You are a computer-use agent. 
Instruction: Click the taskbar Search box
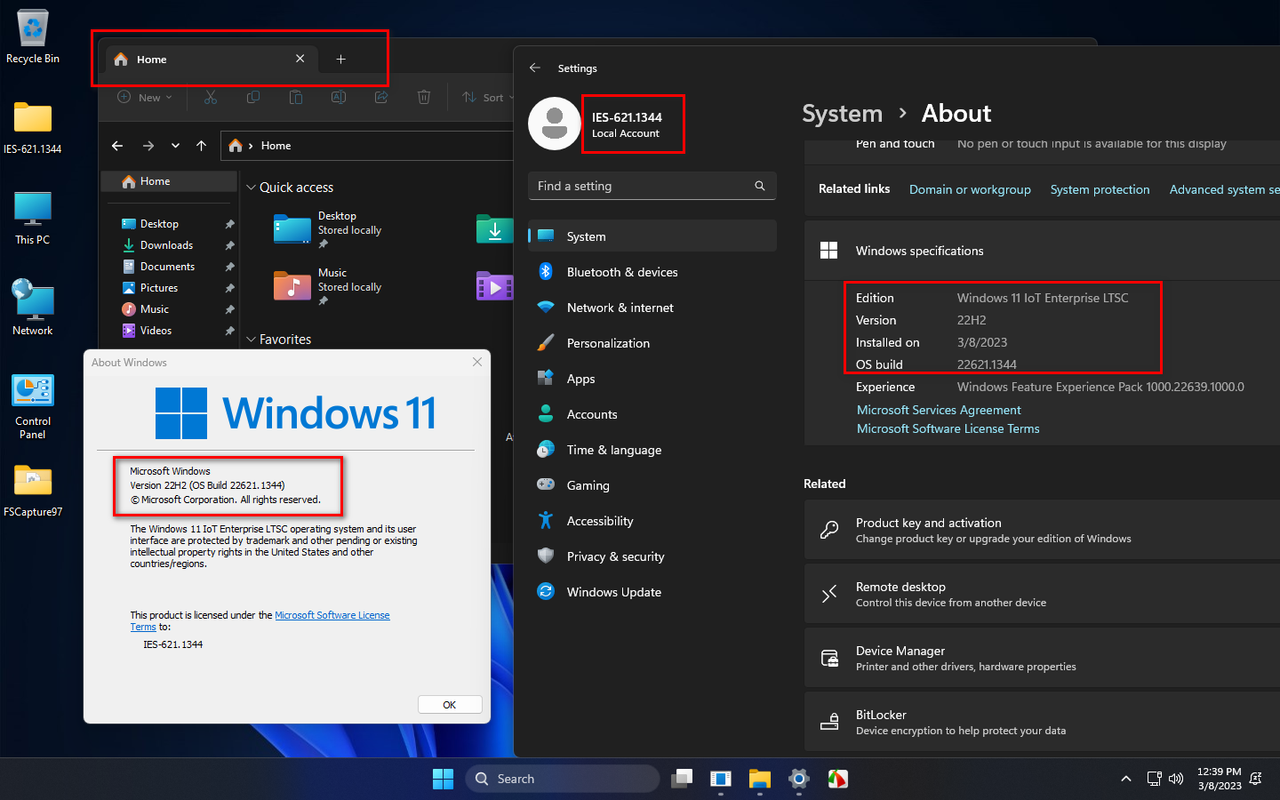(x=562, y=778)
